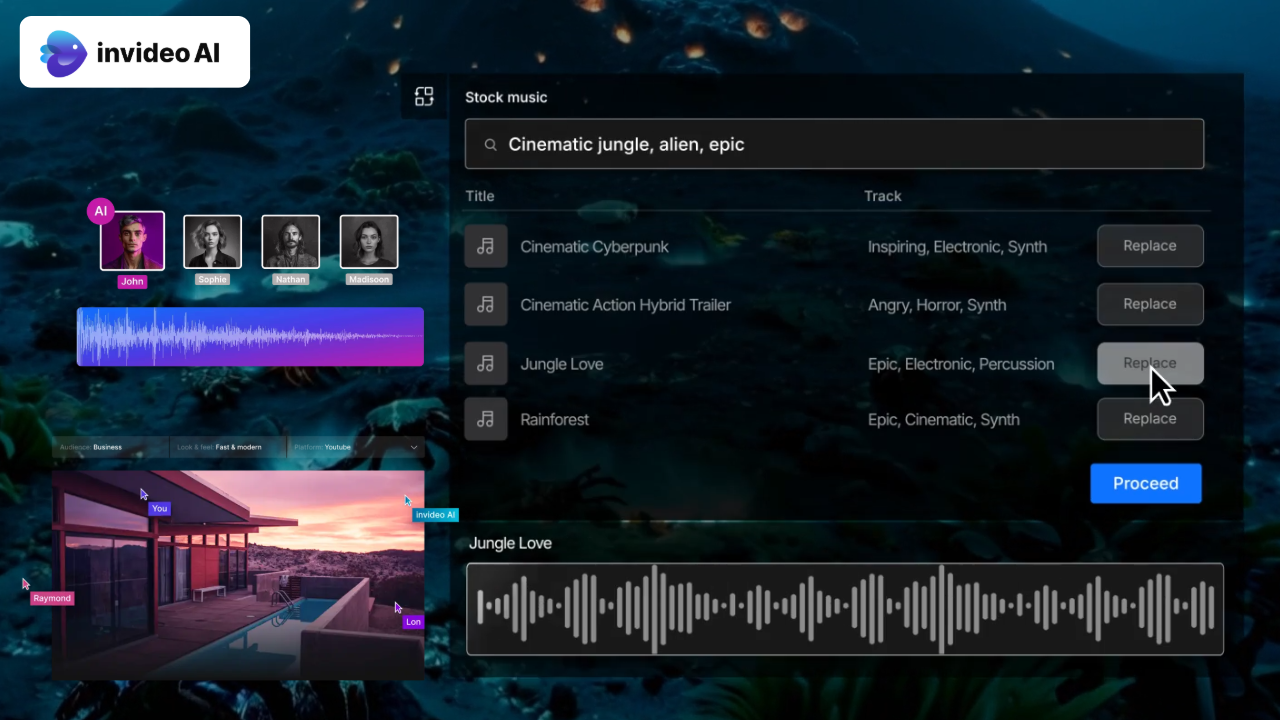Click the music note icon for Cinematic Action Hybrid Trailer

(486, 305)
